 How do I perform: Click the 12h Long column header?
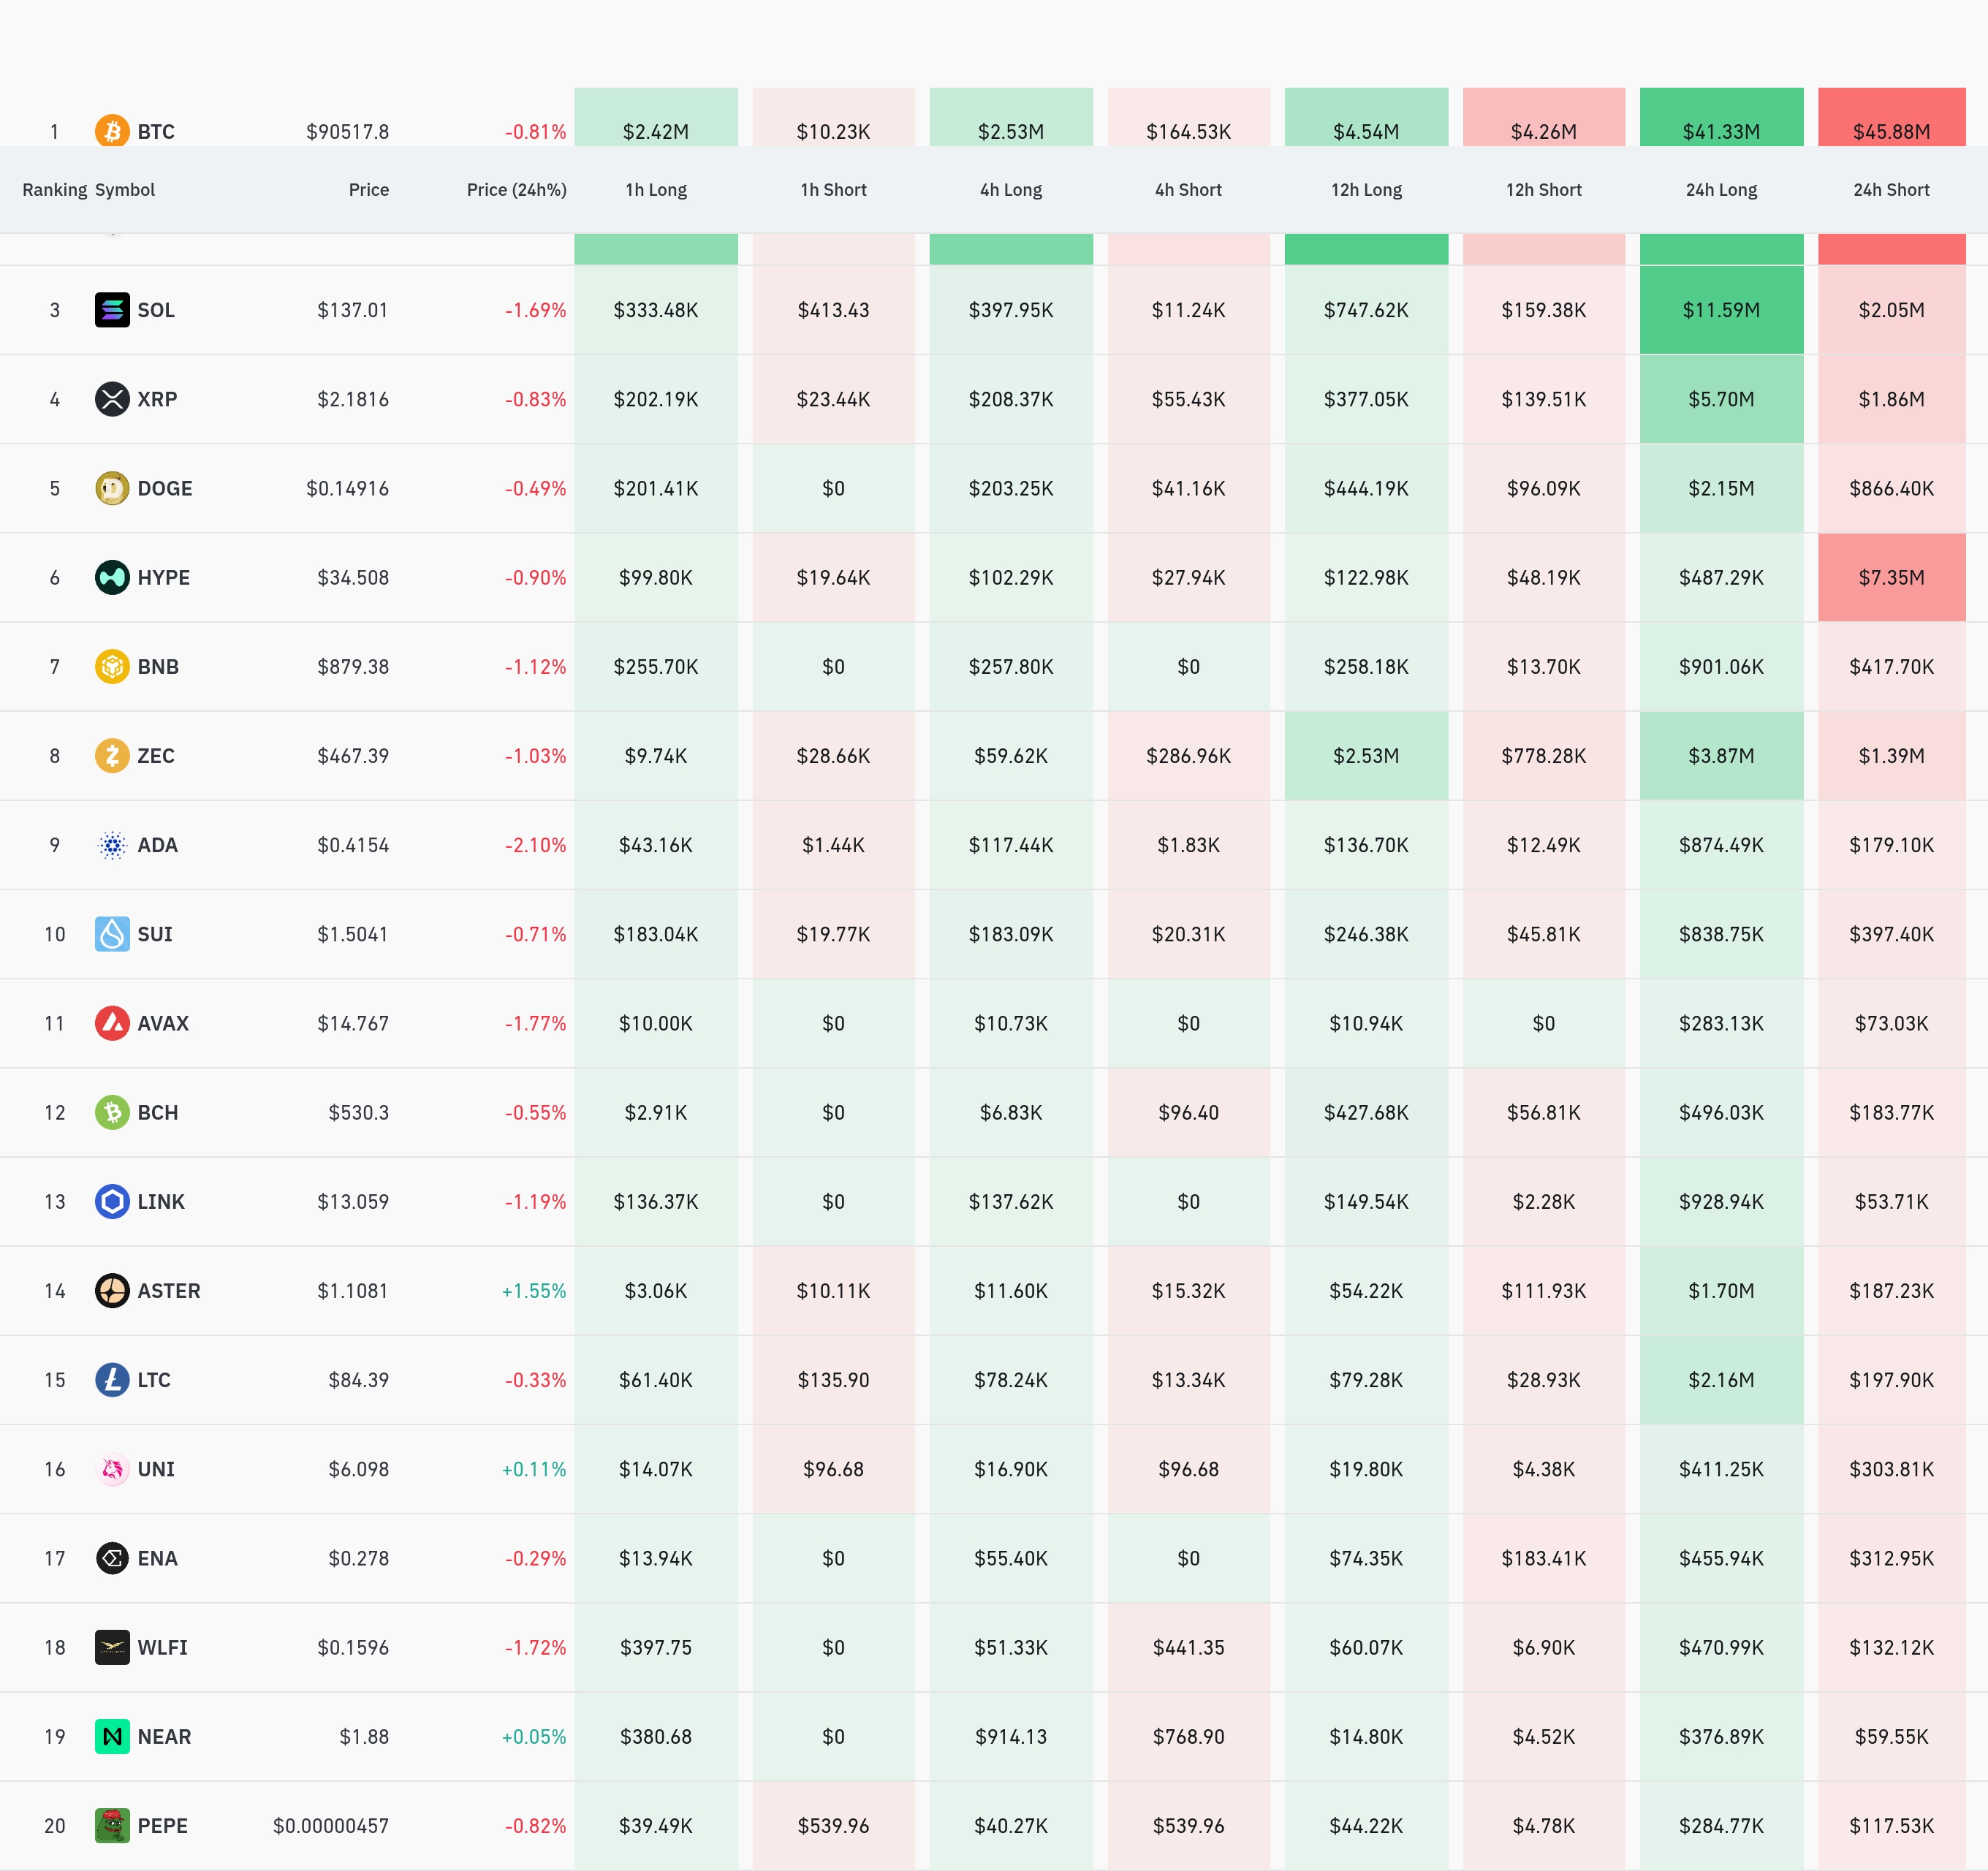[x=1365, y=190]
